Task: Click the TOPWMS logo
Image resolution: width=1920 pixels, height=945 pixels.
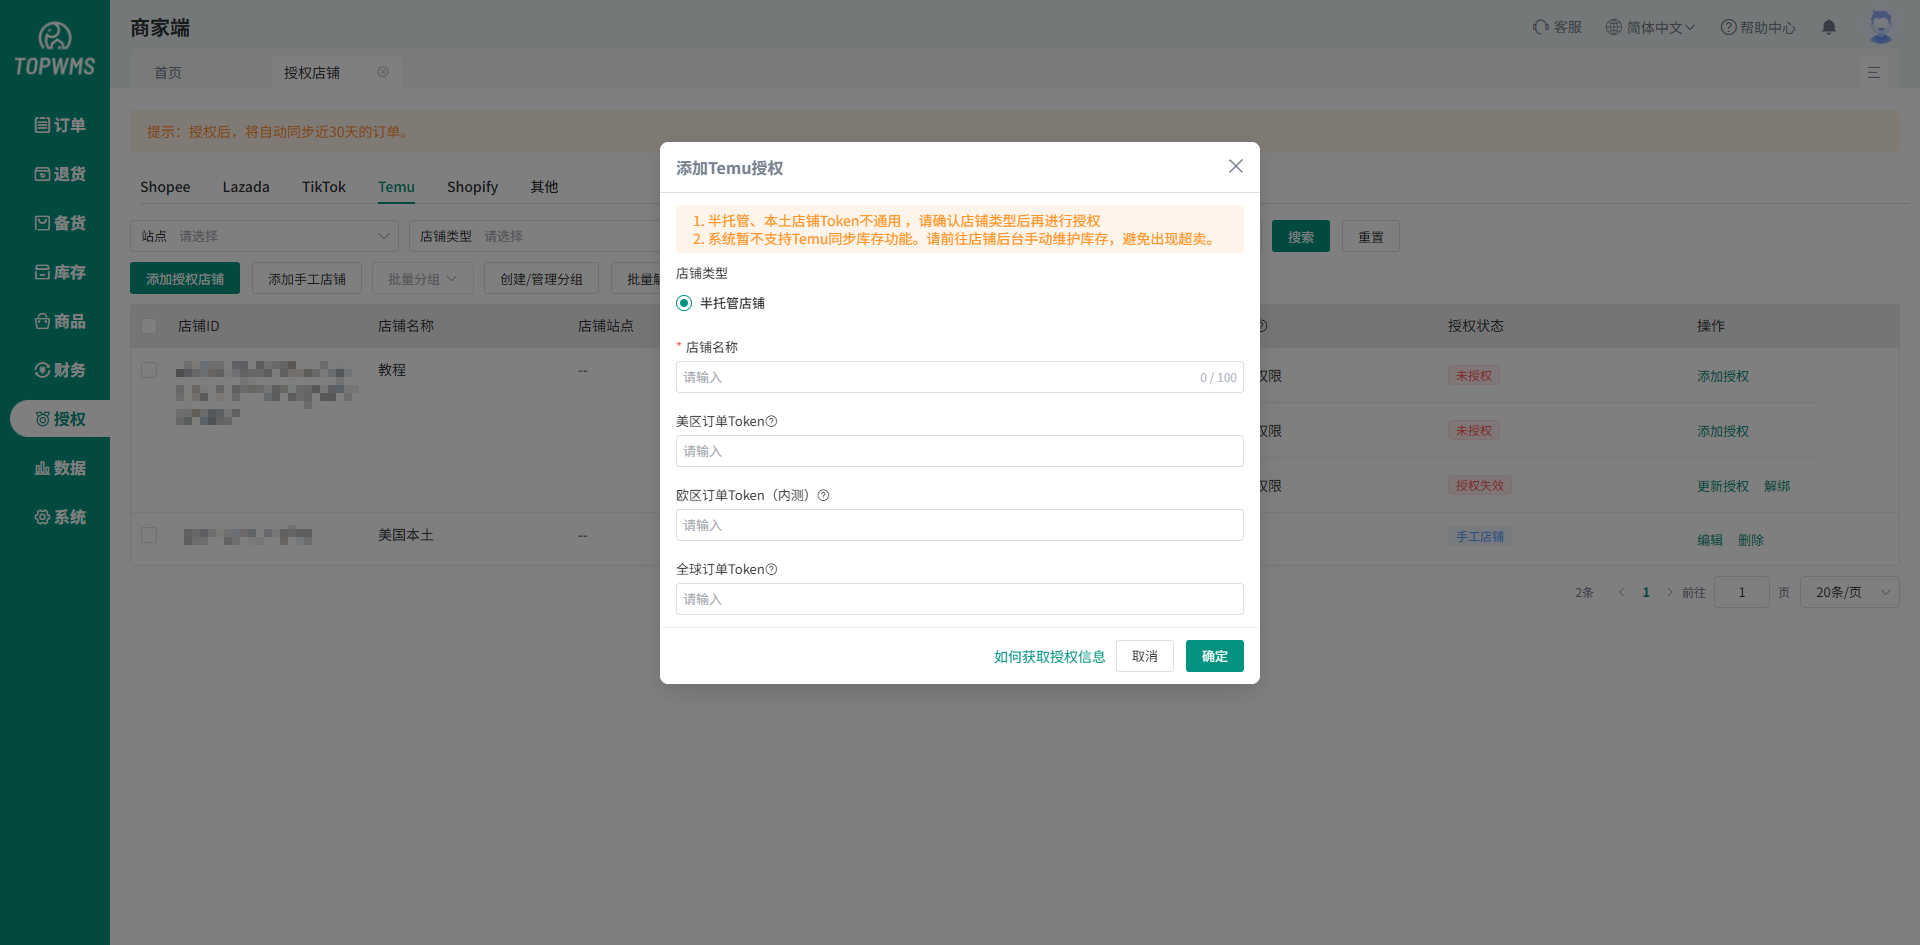Action: 55,50
